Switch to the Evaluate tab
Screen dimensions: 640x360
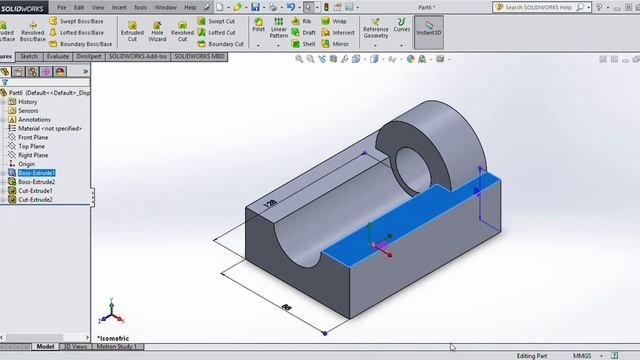pos(57,56)
